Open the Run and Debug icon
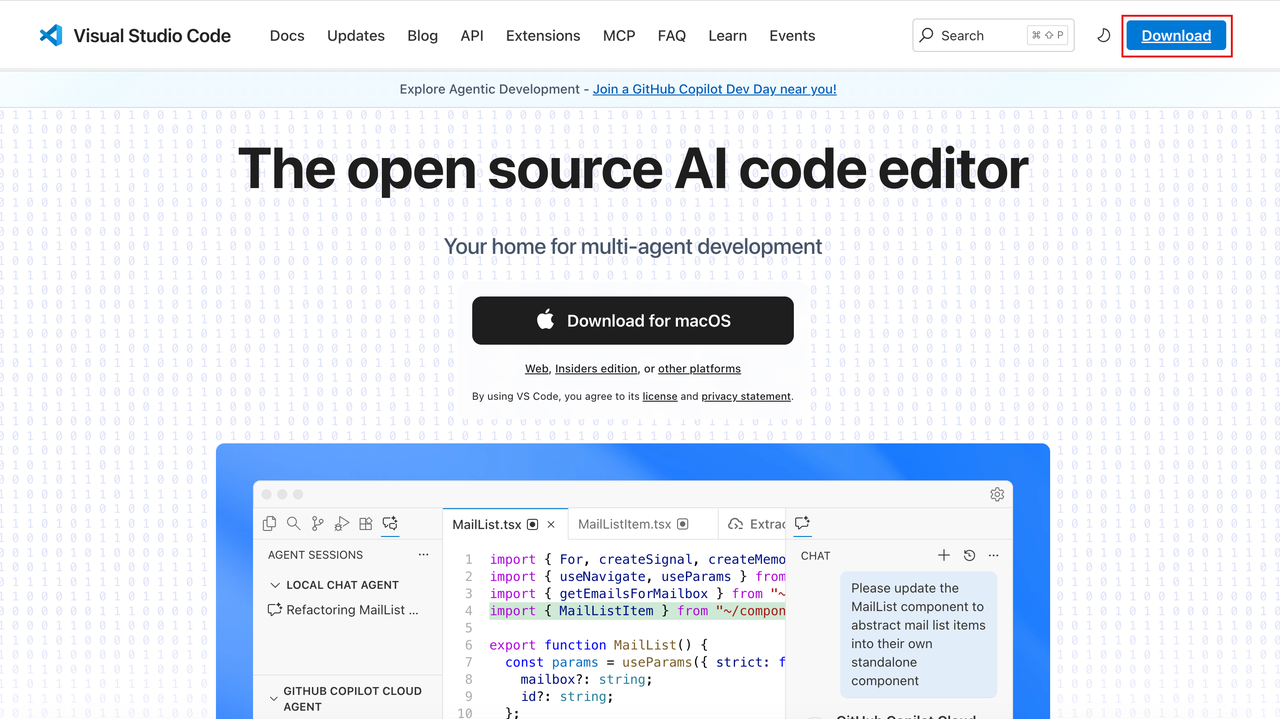This screenshot has height=719, width=1280. point(341,523)
